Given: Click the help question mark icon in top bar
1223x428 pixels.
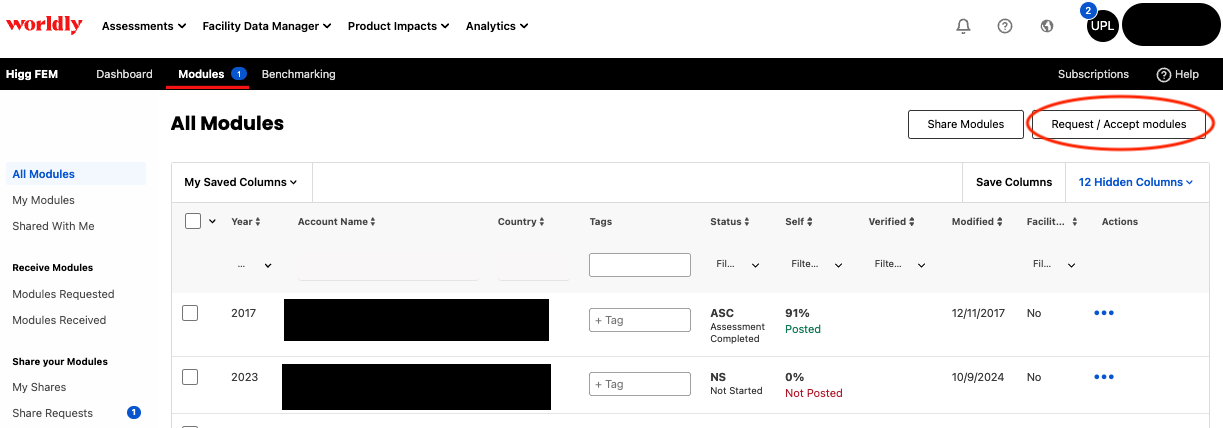Looking at the screenshot, I should (1005, 26).
